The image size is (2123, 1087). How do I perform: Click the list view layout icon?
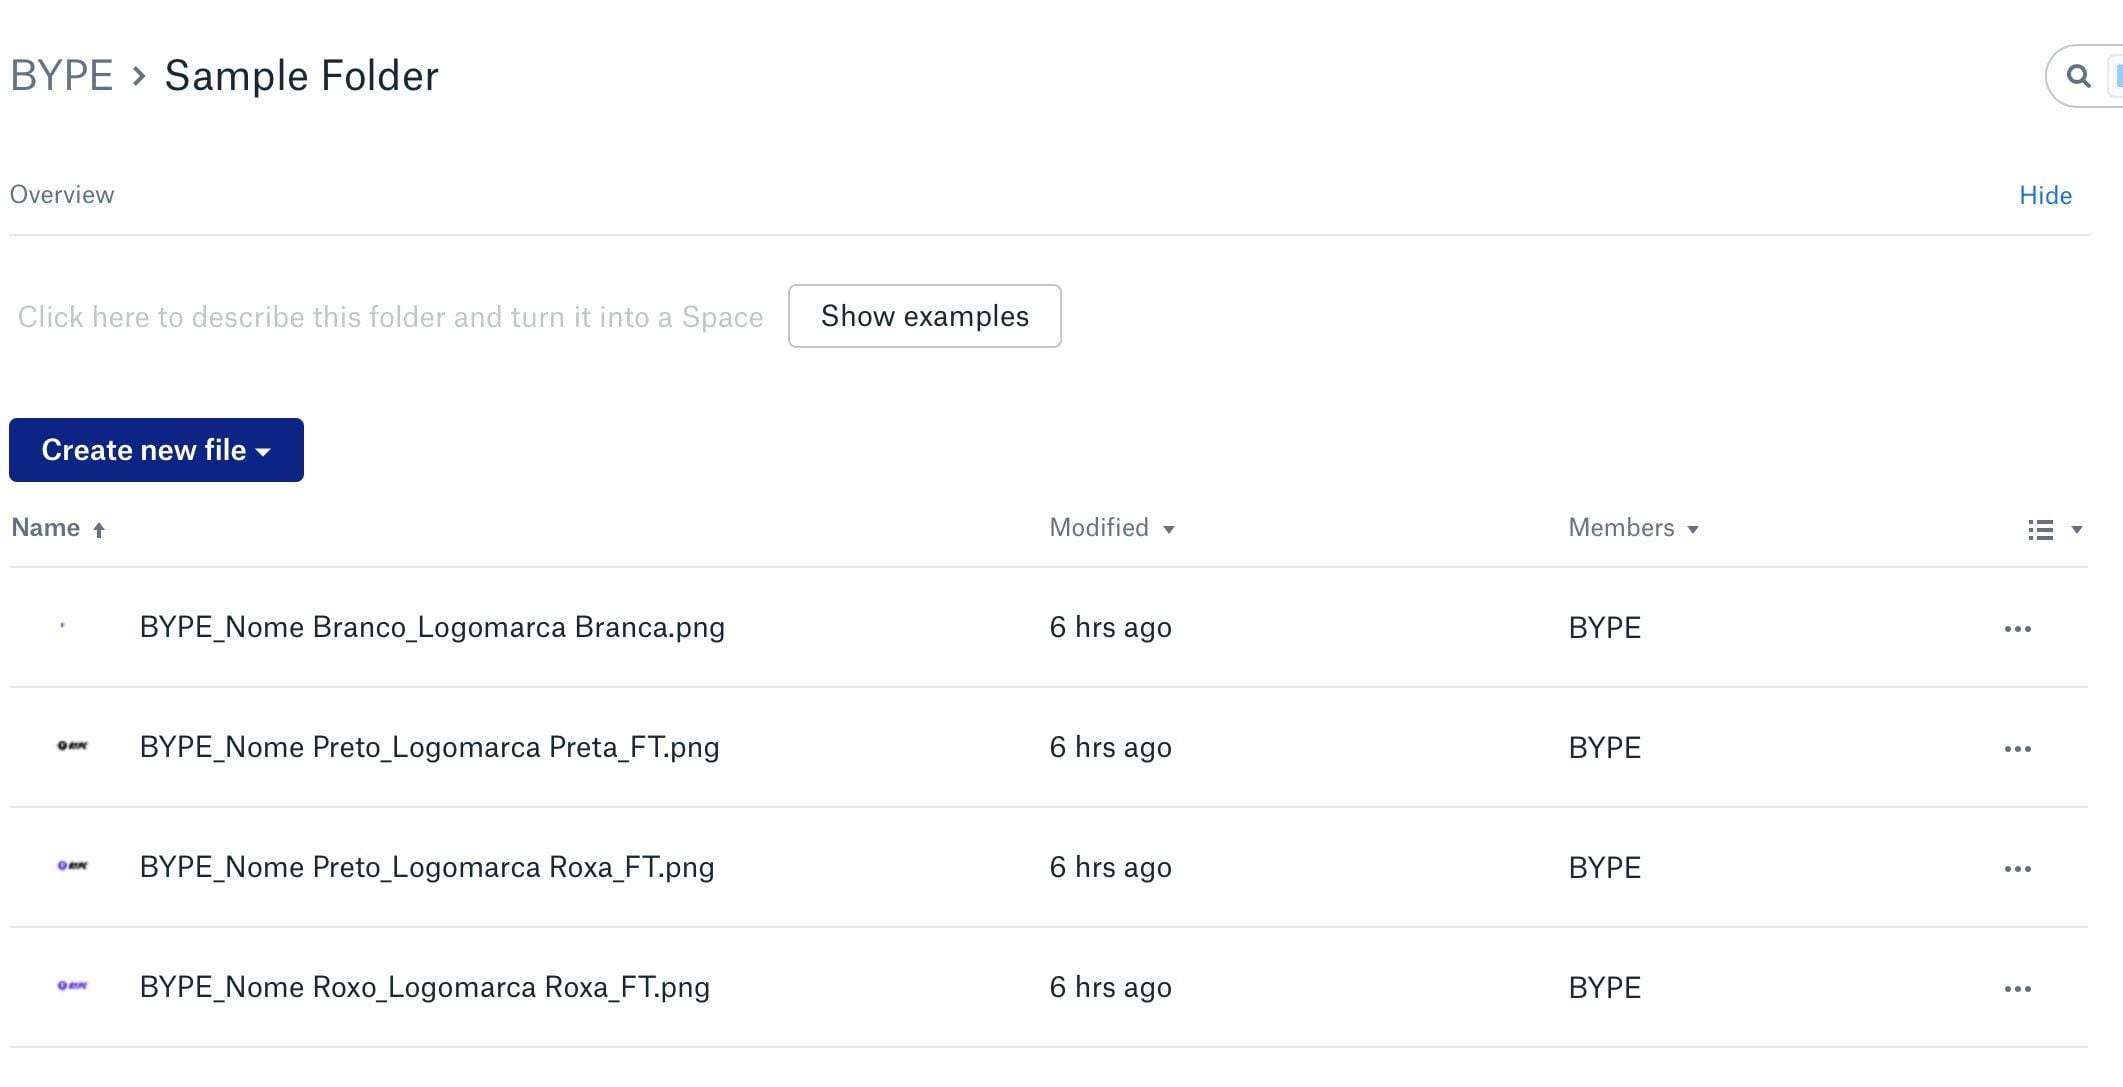2040,530
